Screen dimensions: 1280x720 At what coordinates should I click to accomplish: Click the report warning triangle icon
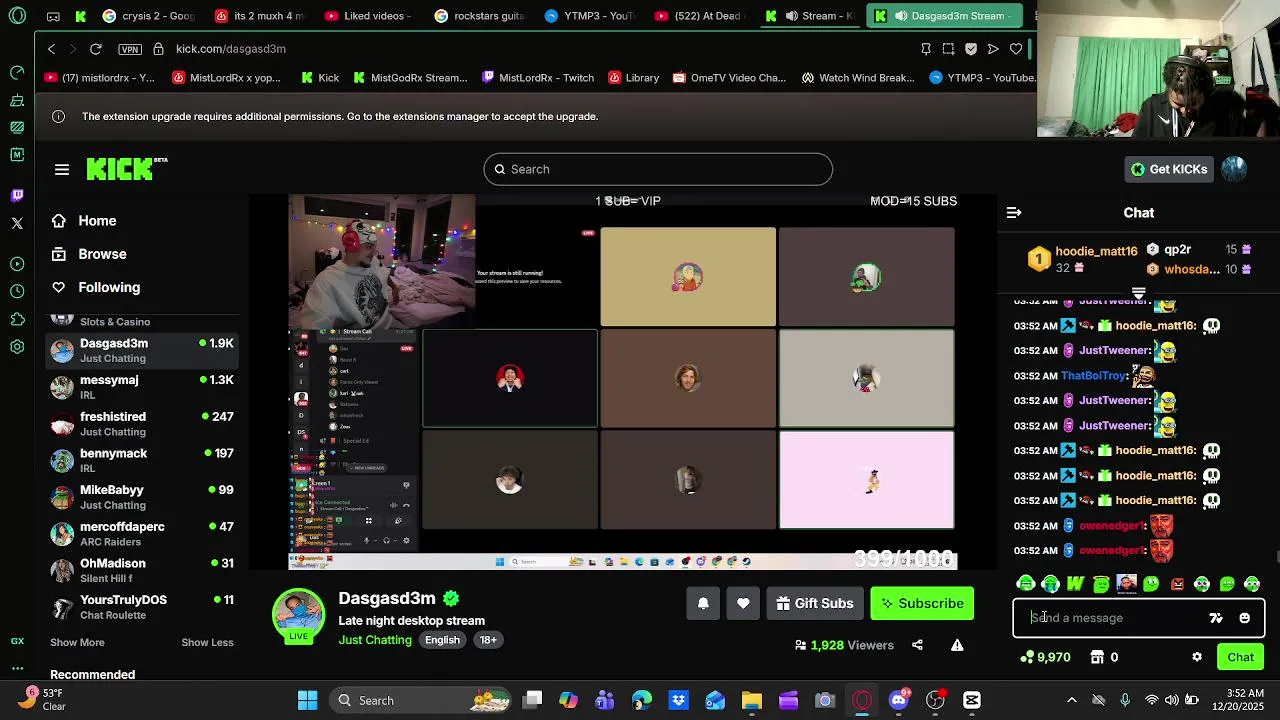(x=957, y=645)
